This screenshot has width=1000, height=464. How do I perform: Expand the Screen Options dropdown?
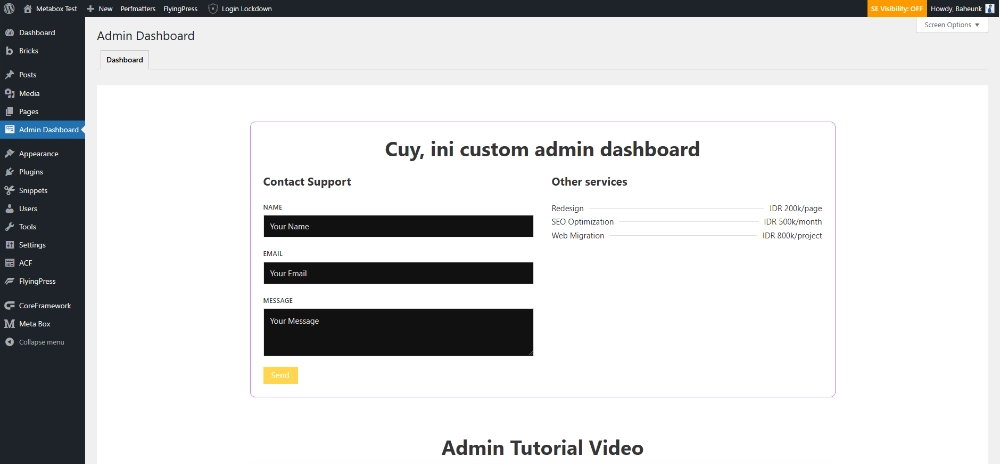coord(952,25)
